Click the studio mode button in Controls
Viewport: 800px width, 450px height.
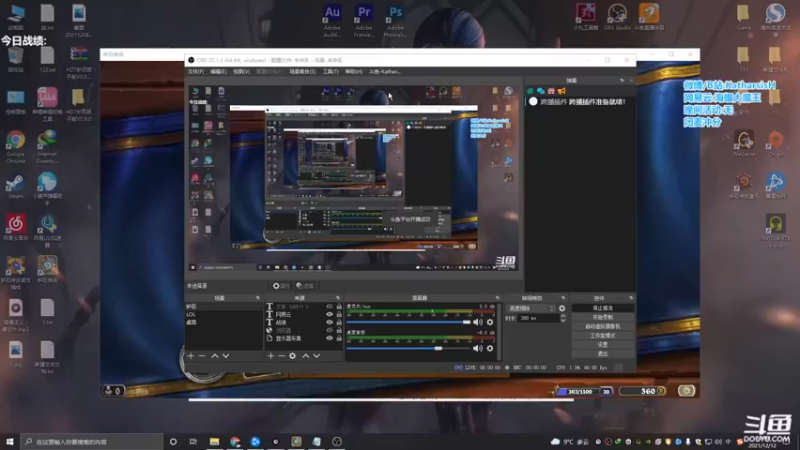coord(603,336)
